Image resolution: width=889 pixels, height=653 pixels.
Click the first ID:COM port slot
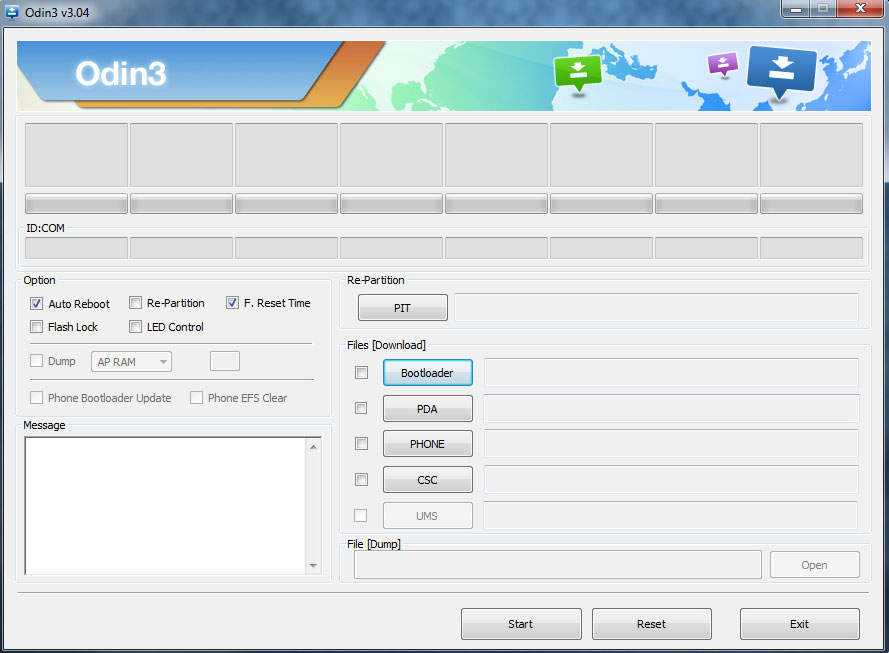(x=77, y=248)
